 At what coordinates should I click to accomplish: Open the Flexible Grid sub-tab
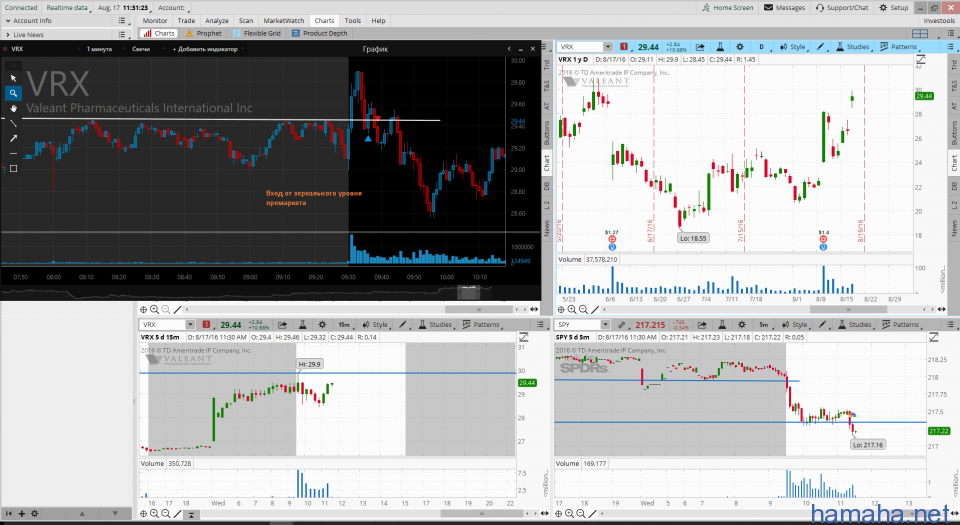(x=257, y=34)
